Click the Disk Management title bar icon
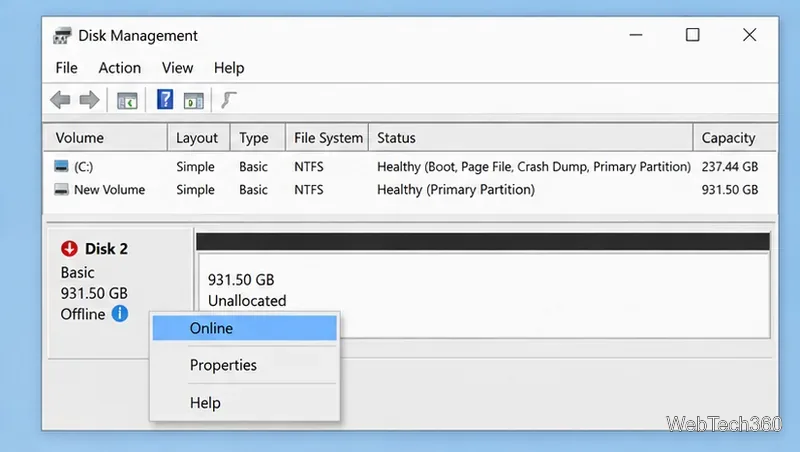This screenshot has height=452, width=800. pos(62,36)
